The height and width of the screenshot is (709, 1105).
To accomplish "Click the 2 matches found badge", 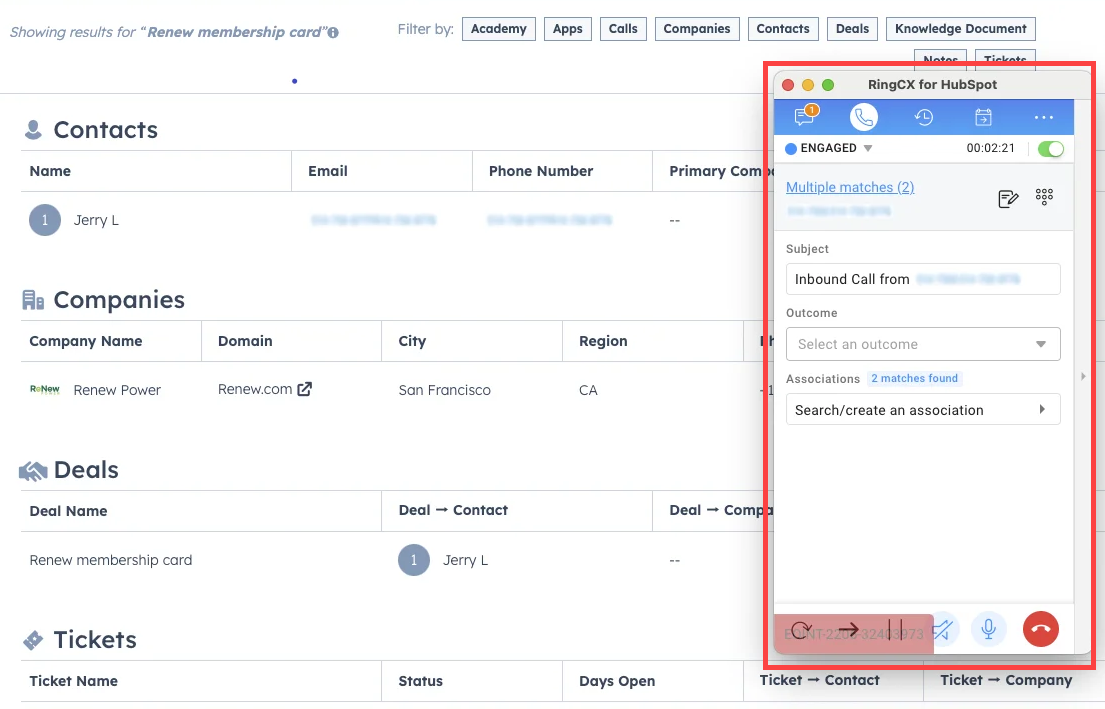I will click(915, 378).
